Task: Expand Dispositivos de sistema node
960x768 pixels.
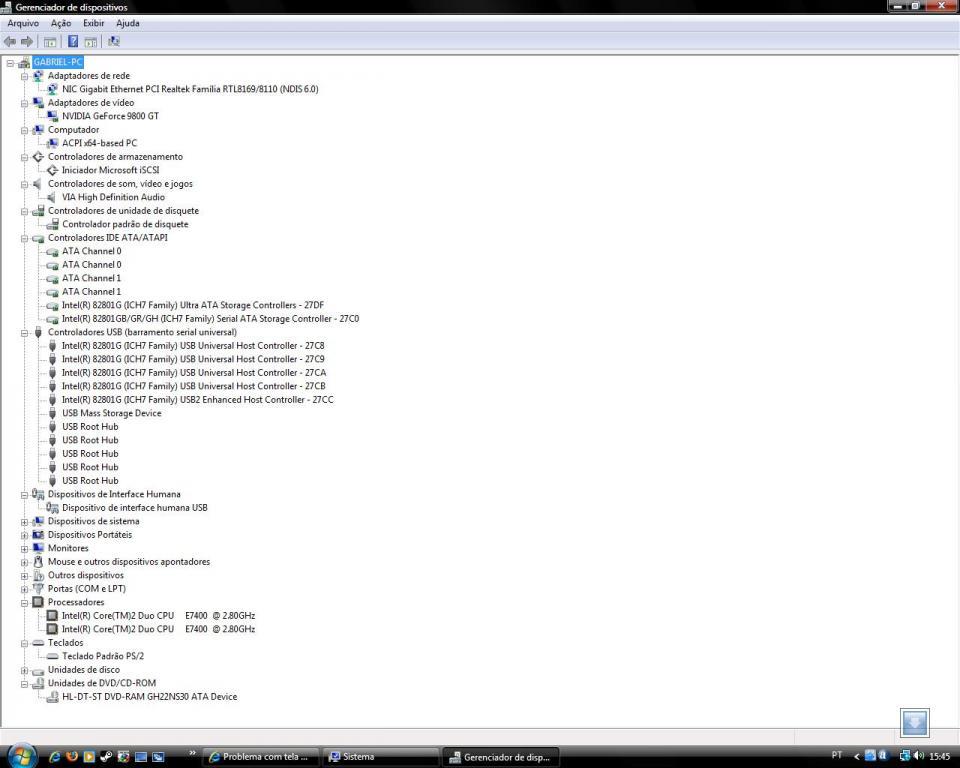Action: click(x=24, y=522)
